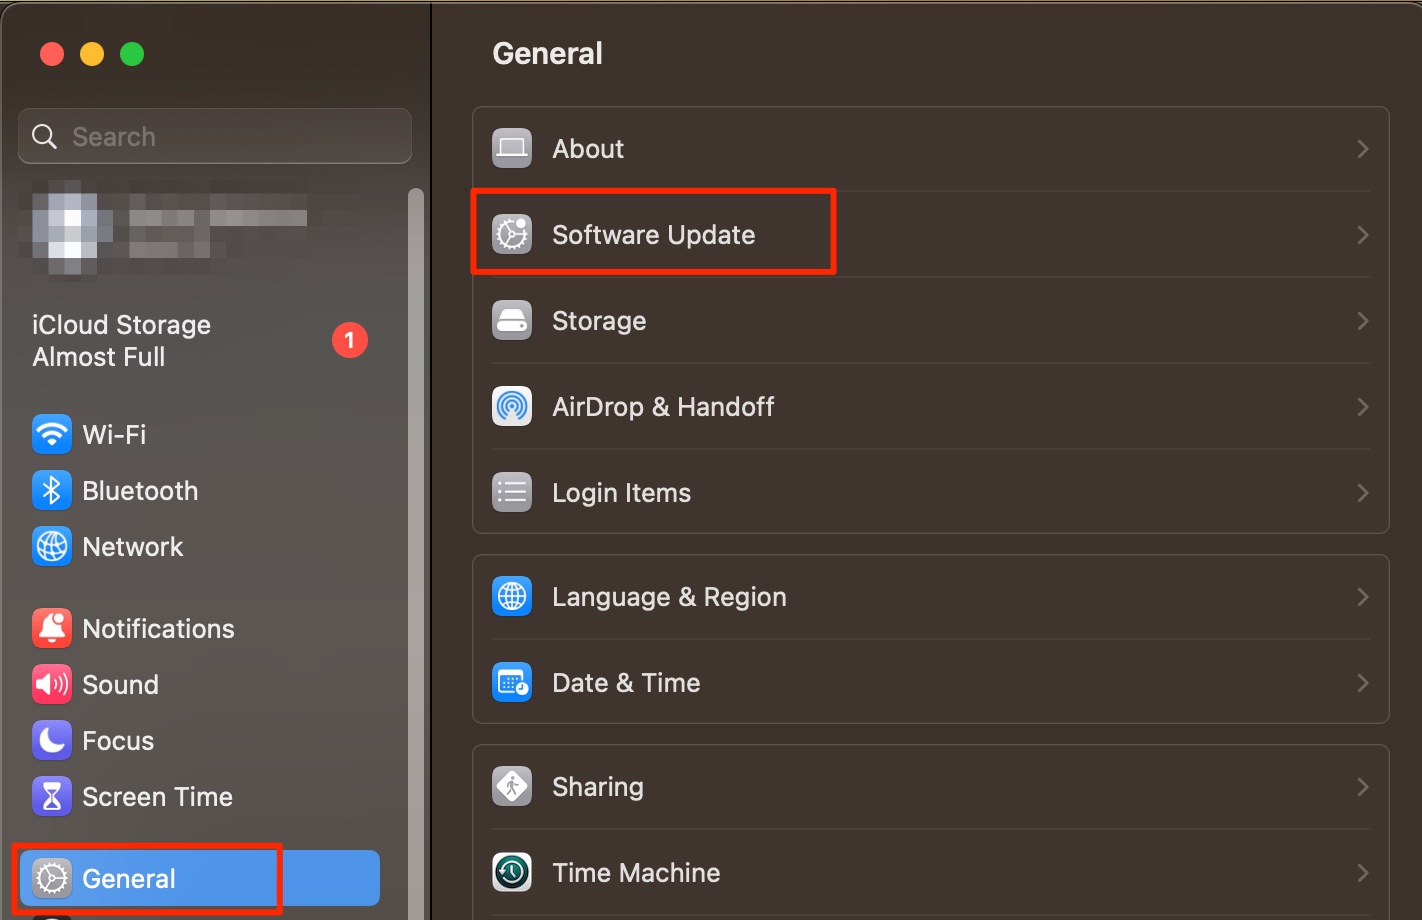Screen dimensions: 1422x920
Task: Click the Storage drive icon
Action: pos(512,320)
